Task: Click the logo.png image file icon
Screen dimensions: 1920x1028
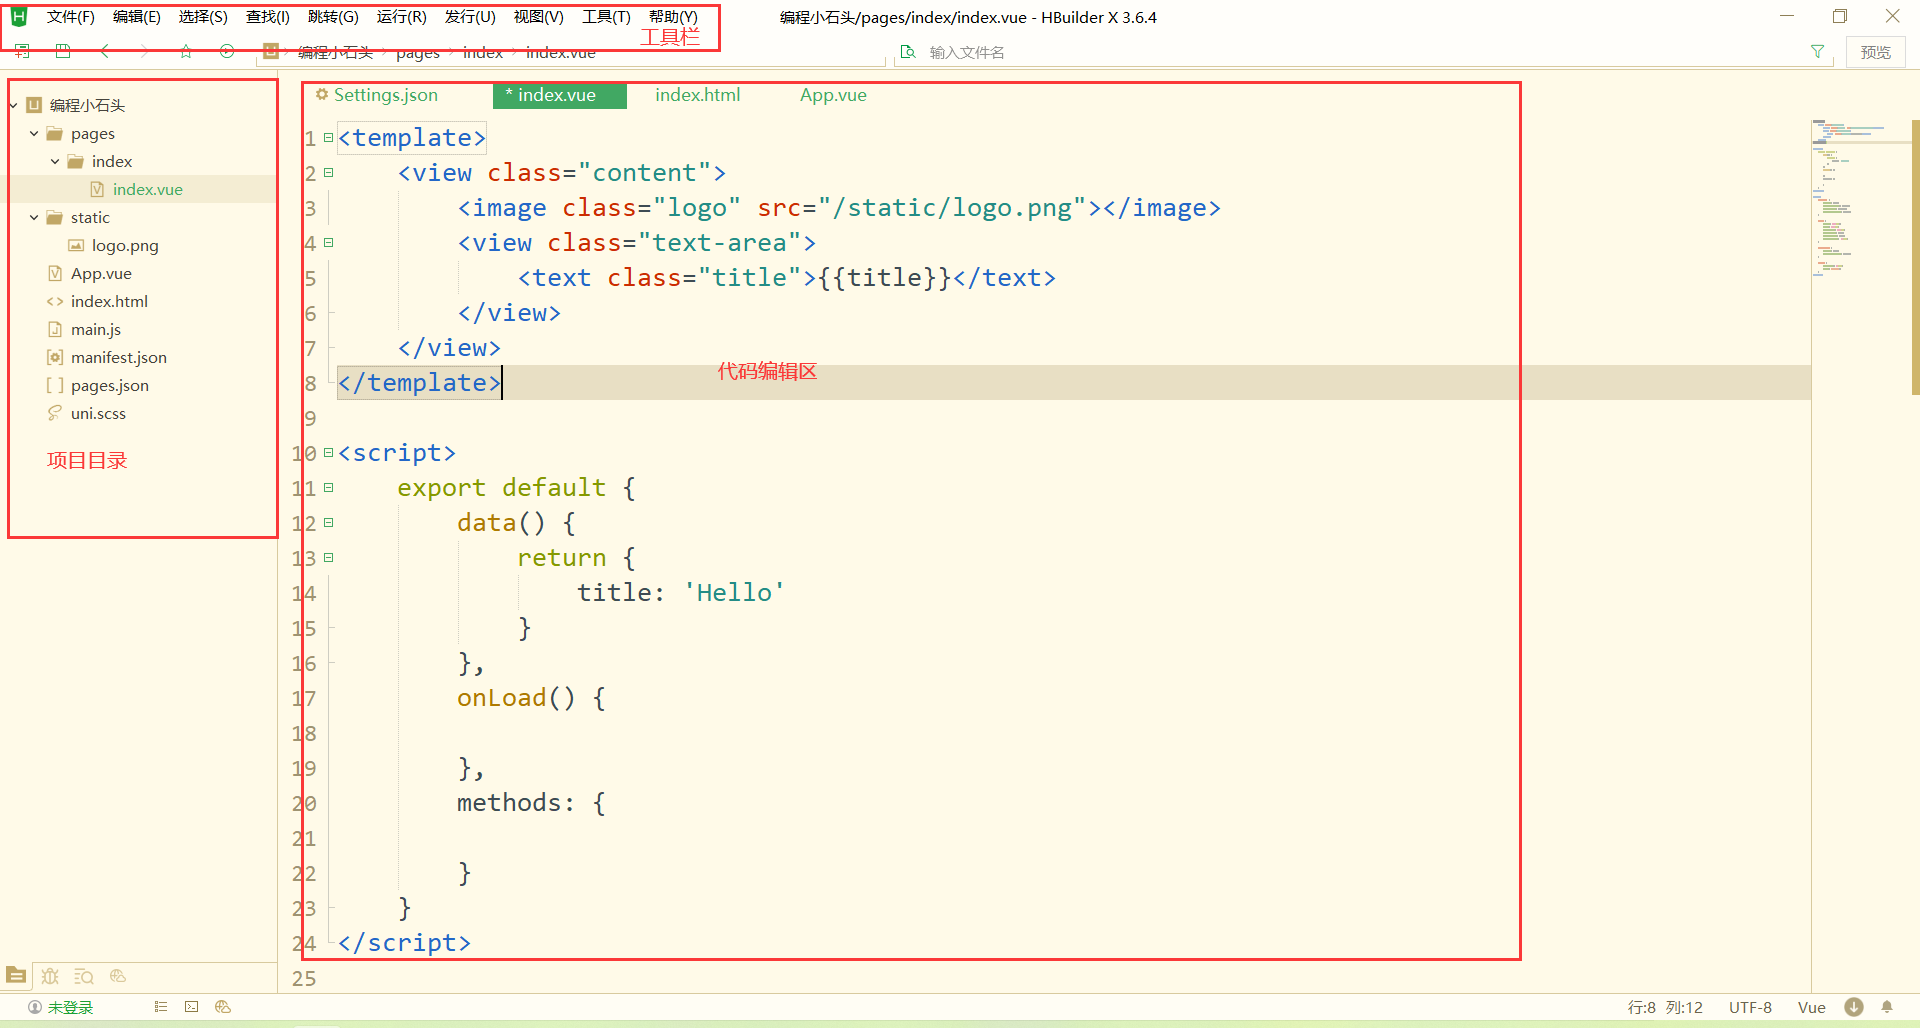Action: [76, 245]
